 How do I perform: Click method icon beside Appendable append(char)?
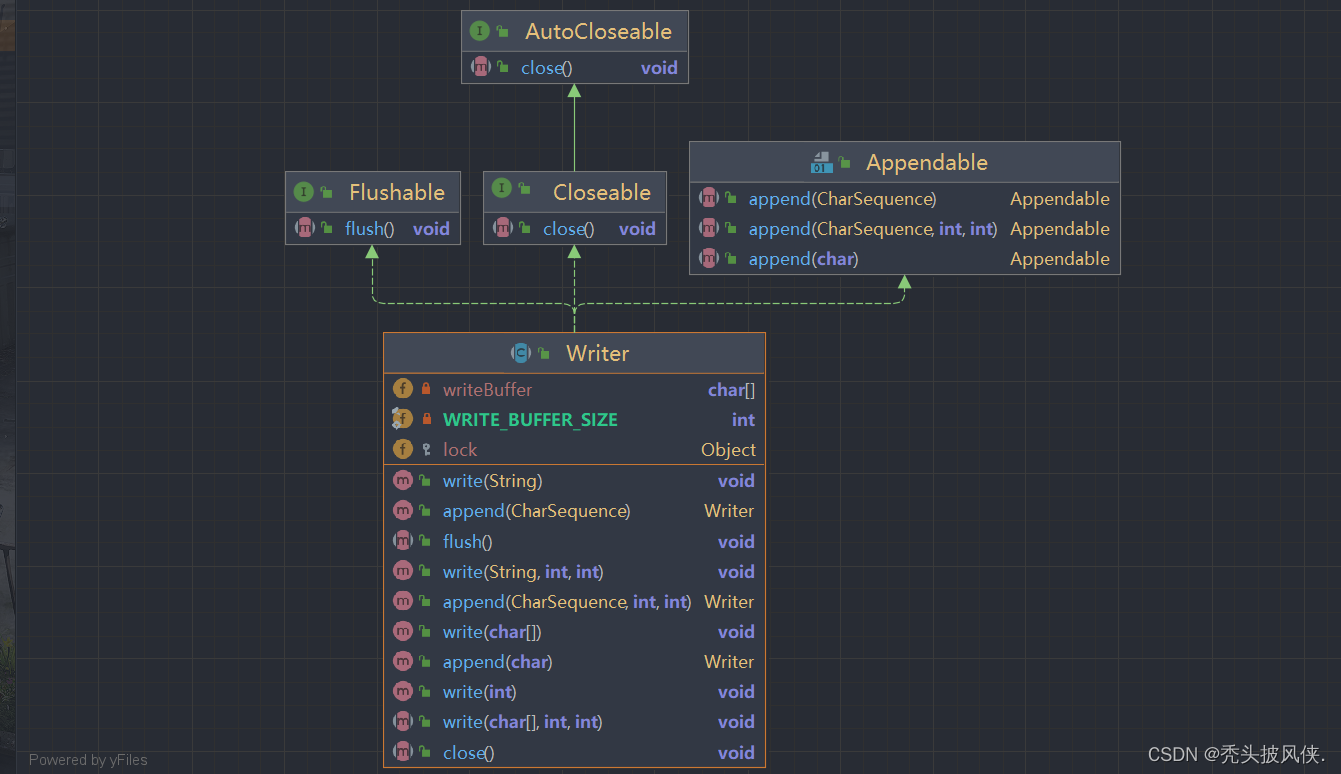click(x=709, y=259)
